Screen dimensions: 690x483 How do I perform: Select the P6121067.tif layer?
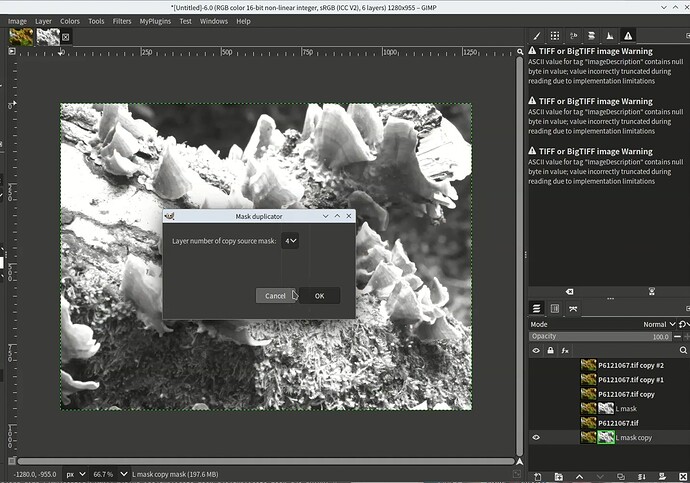coord(618,423)
